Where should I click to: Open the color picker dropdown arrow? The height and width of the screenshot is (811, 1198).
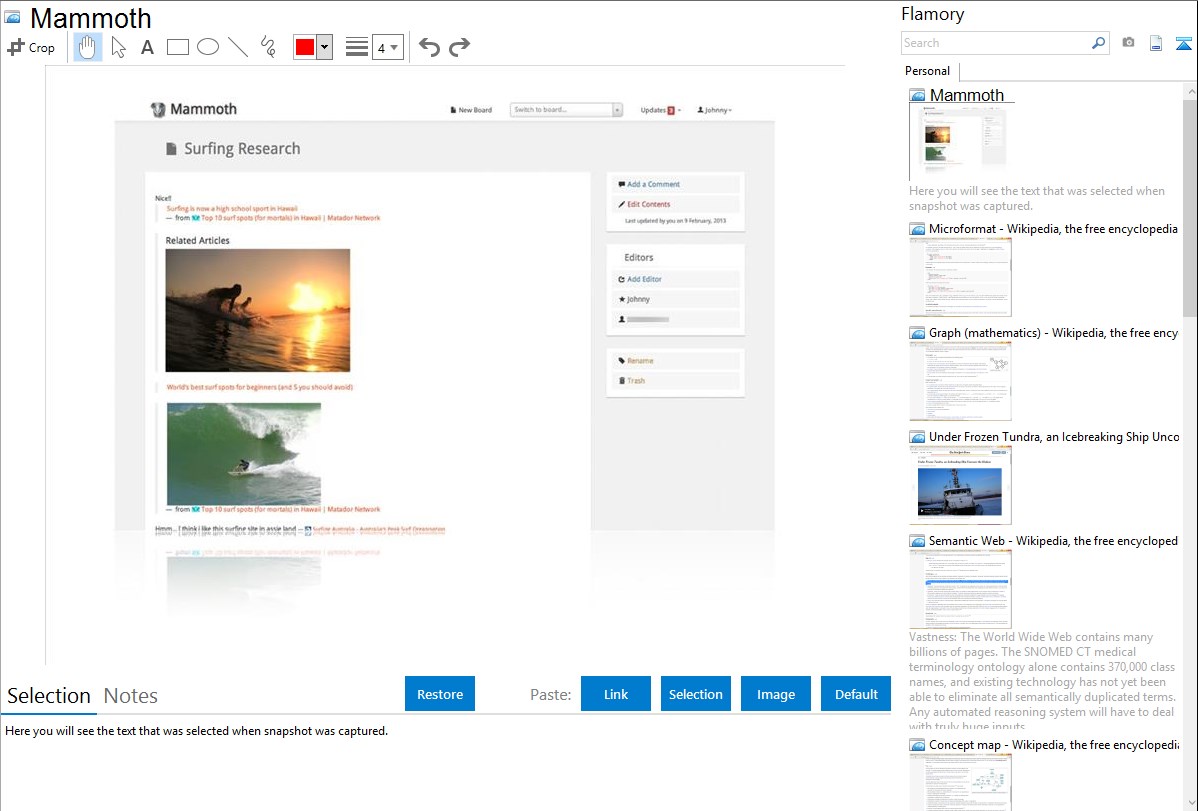coord(324,47)
